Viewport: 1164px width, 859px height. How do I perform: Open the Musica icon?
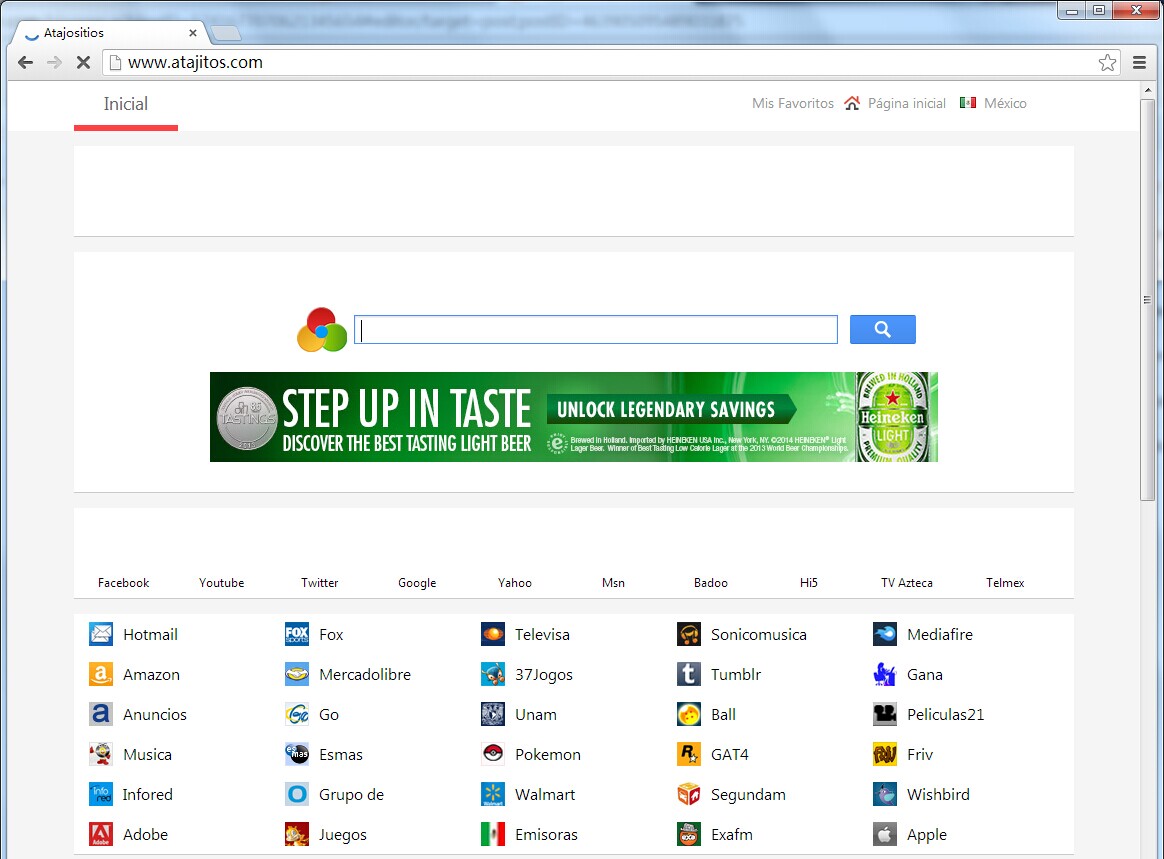101,754
